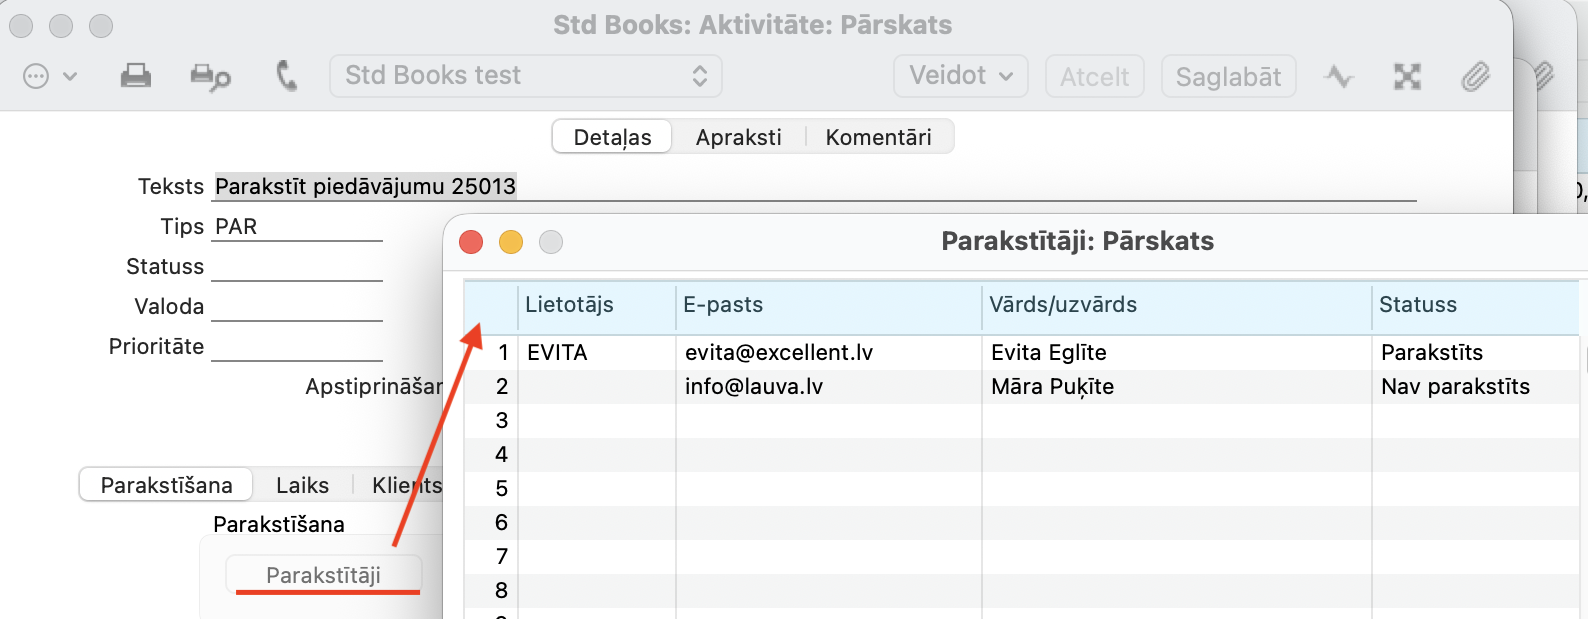This screenshot has width=1588, height=619.
Task: Click the print icon in toolbar
Action: pos(135,76)
